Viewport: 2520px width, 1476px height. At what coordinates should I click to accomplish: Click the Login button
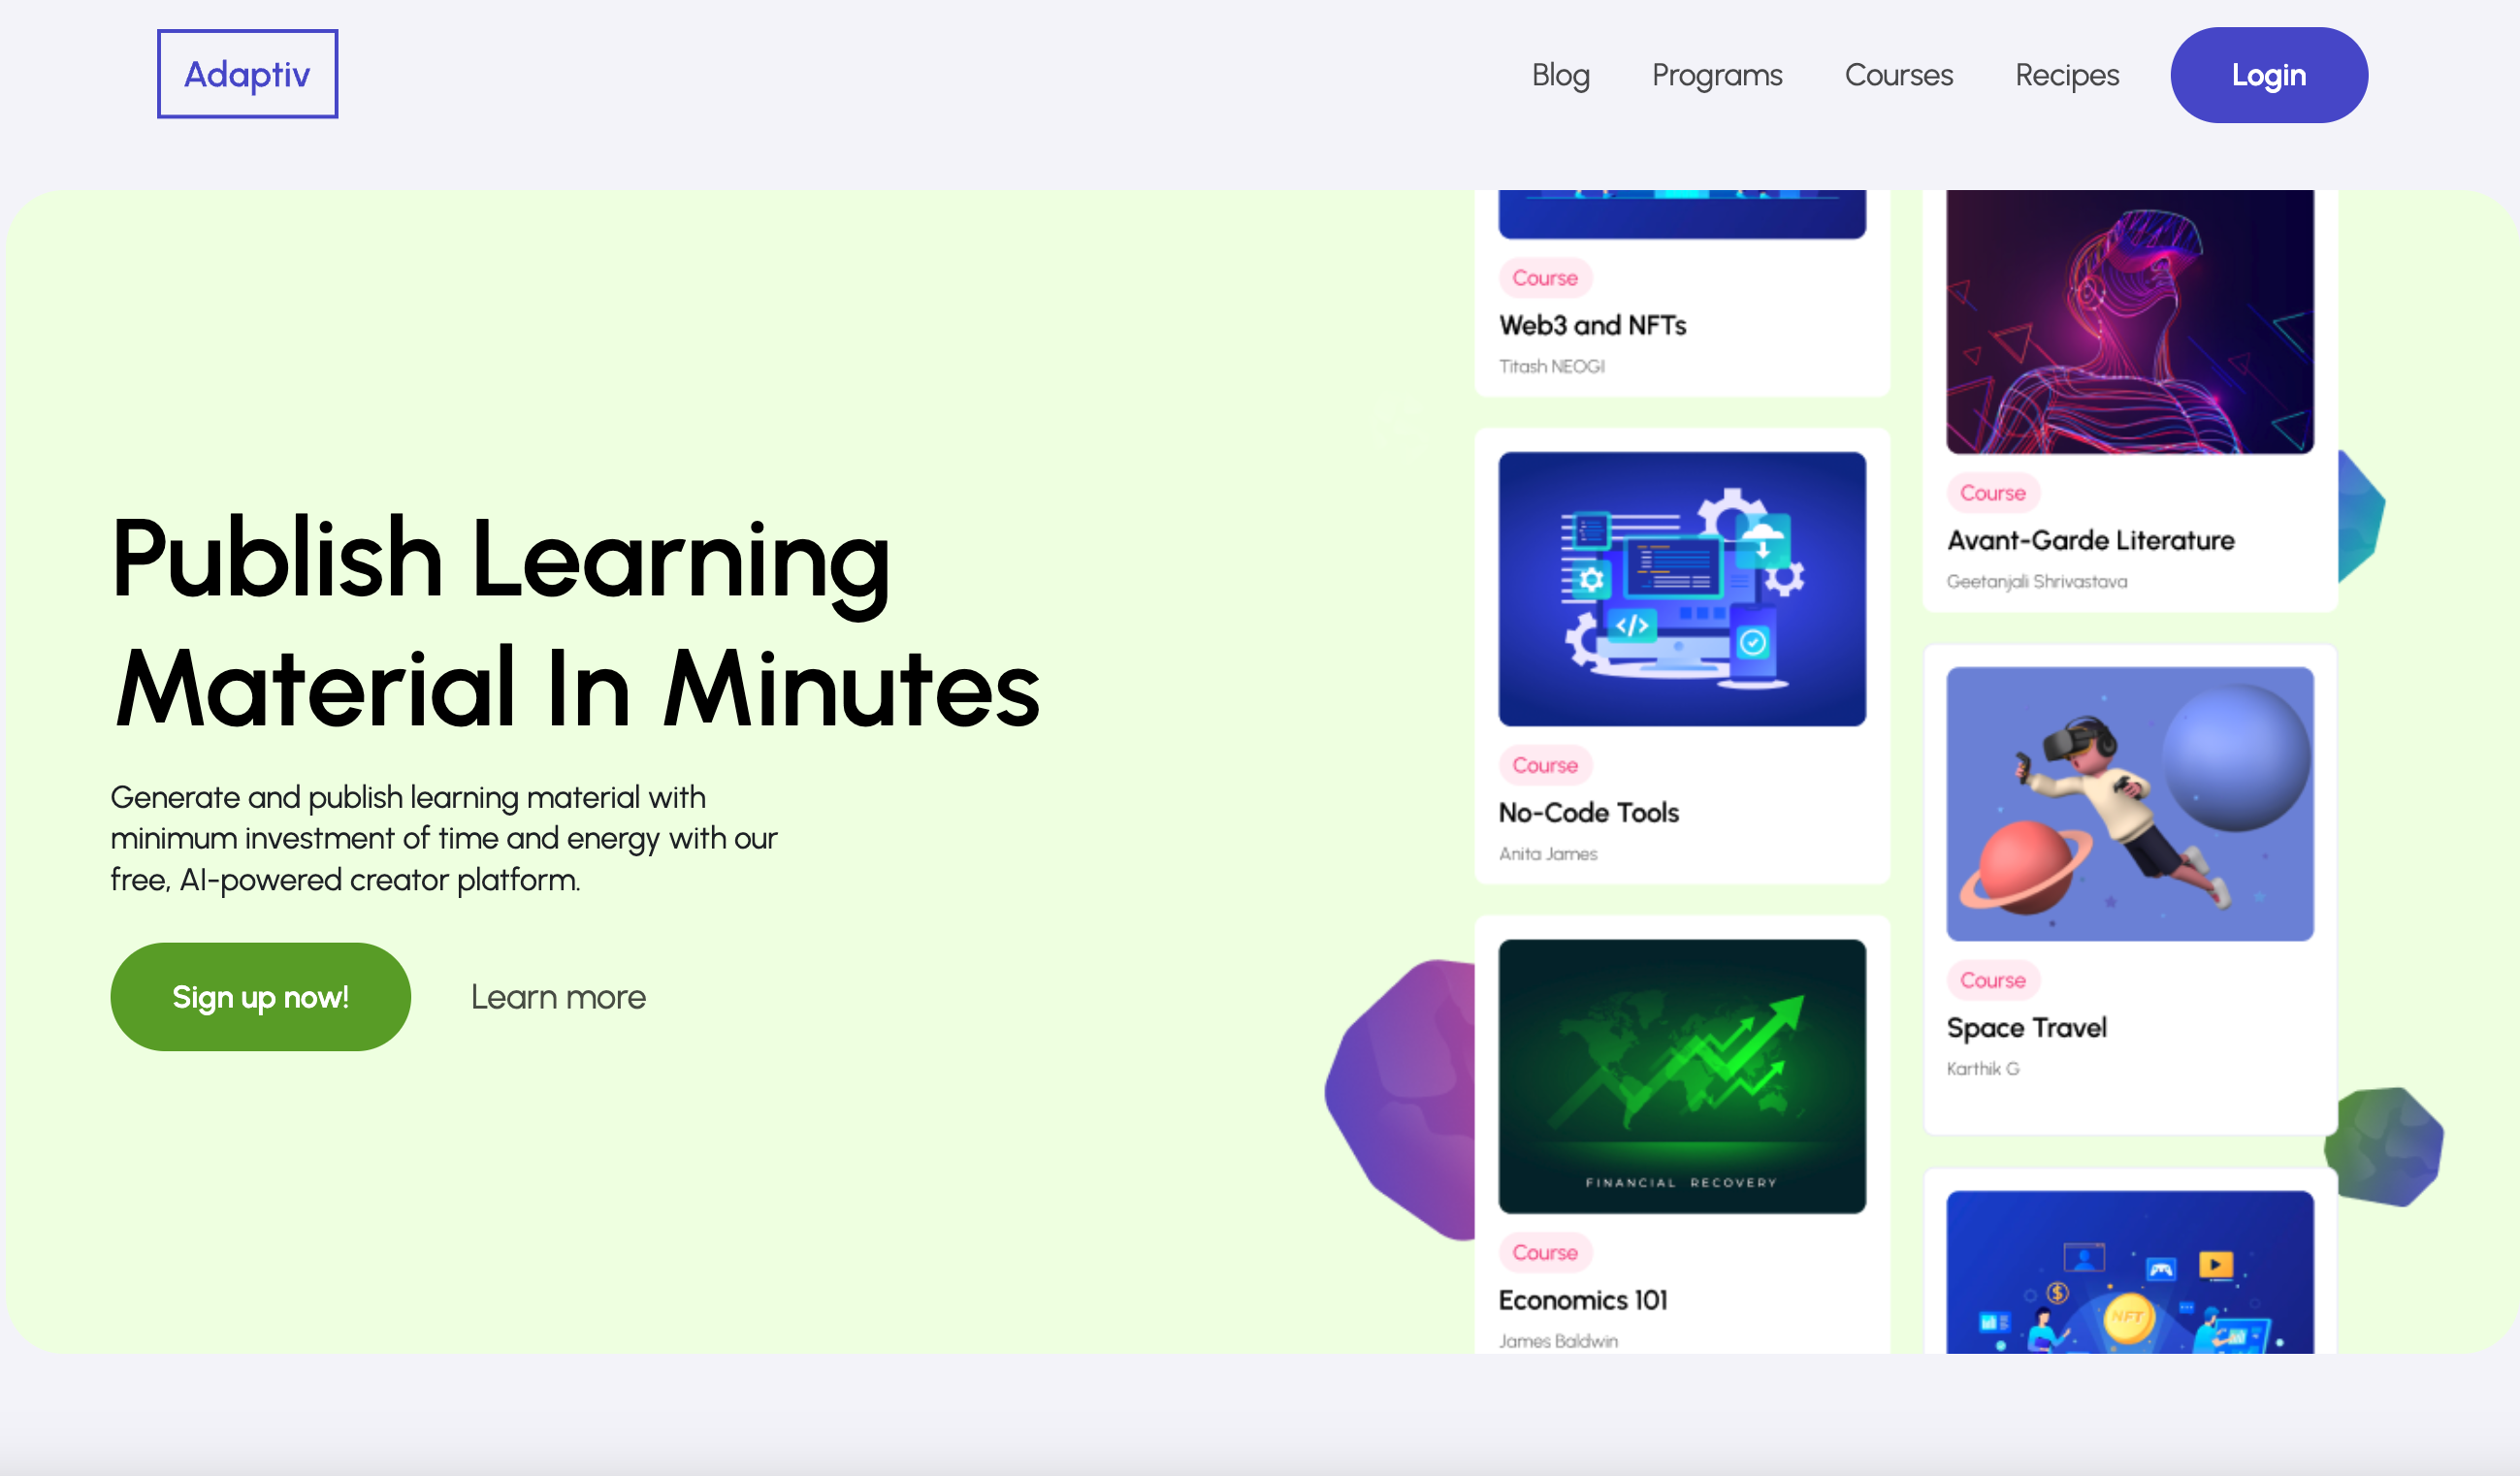pyautogui.click(x=2269, y=74)
